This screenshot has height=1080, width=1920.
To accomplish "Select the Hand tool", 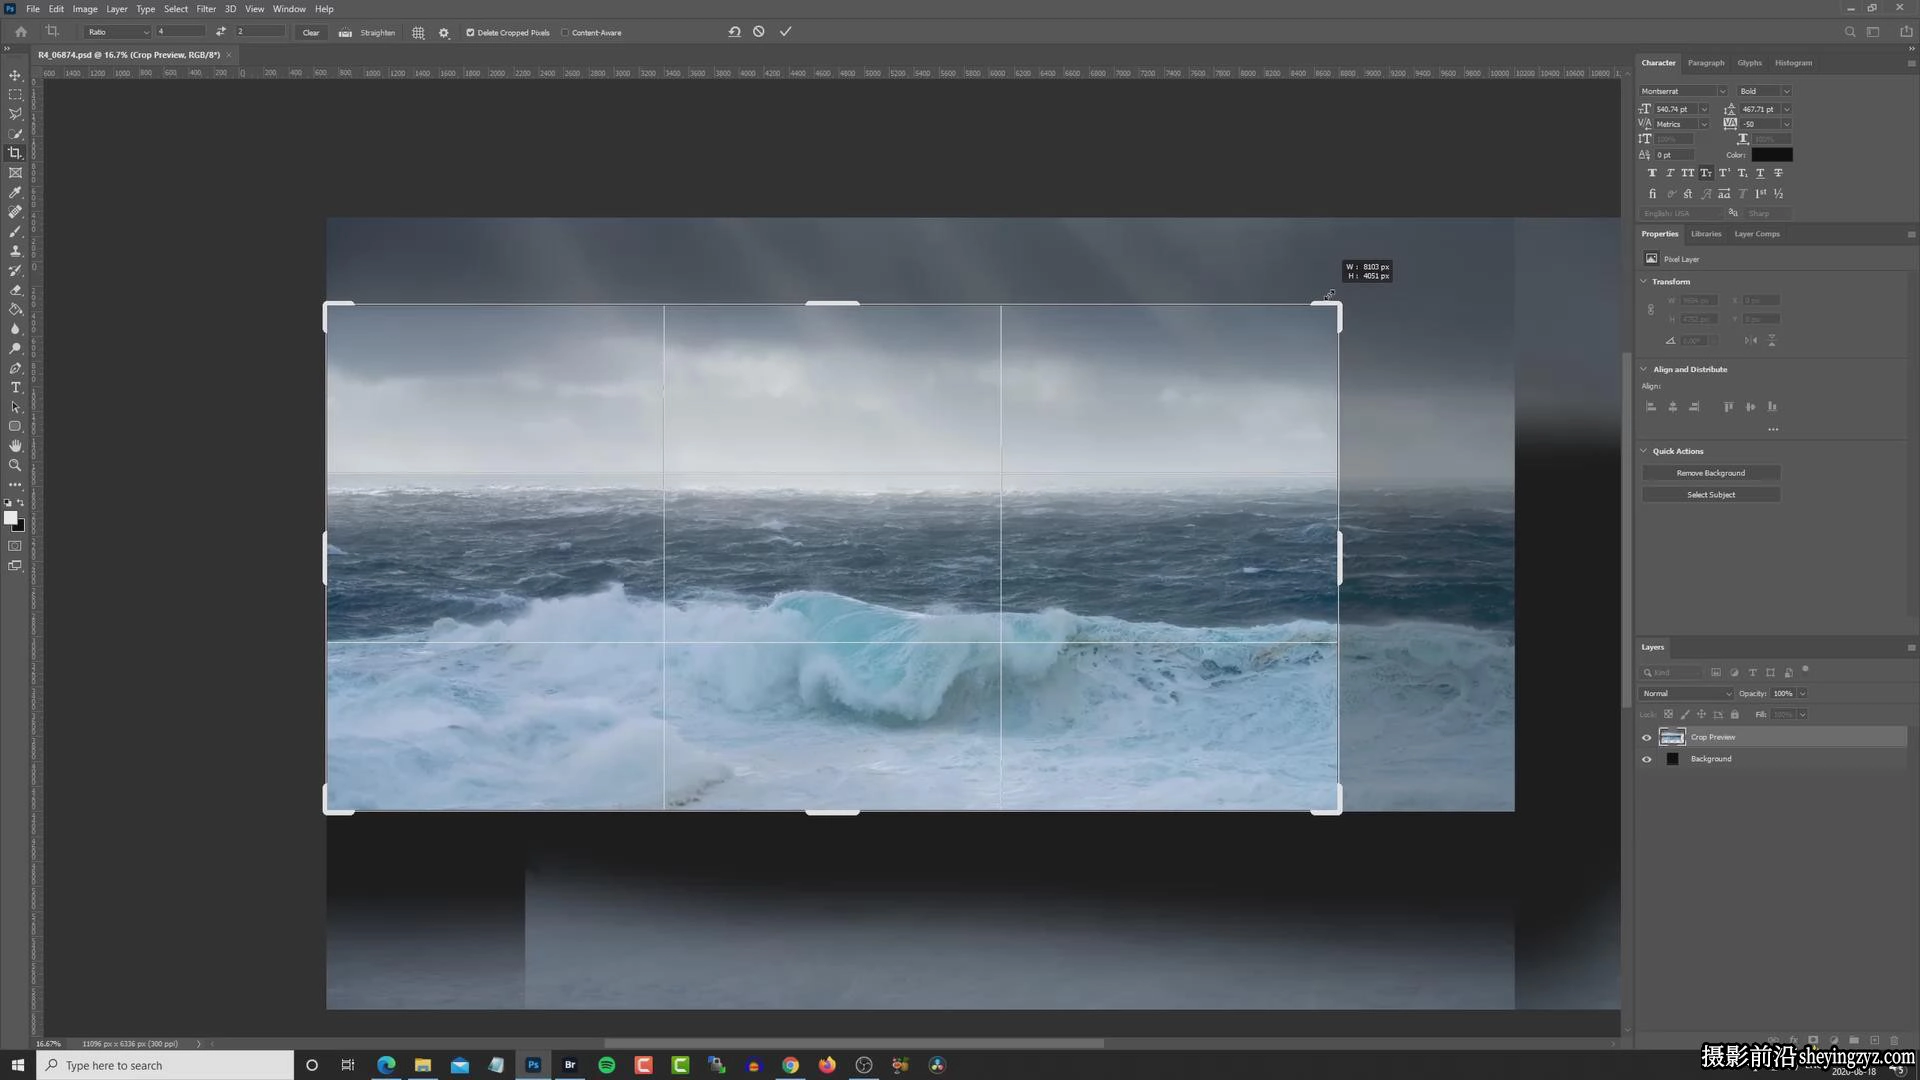I will coord(15,446).
